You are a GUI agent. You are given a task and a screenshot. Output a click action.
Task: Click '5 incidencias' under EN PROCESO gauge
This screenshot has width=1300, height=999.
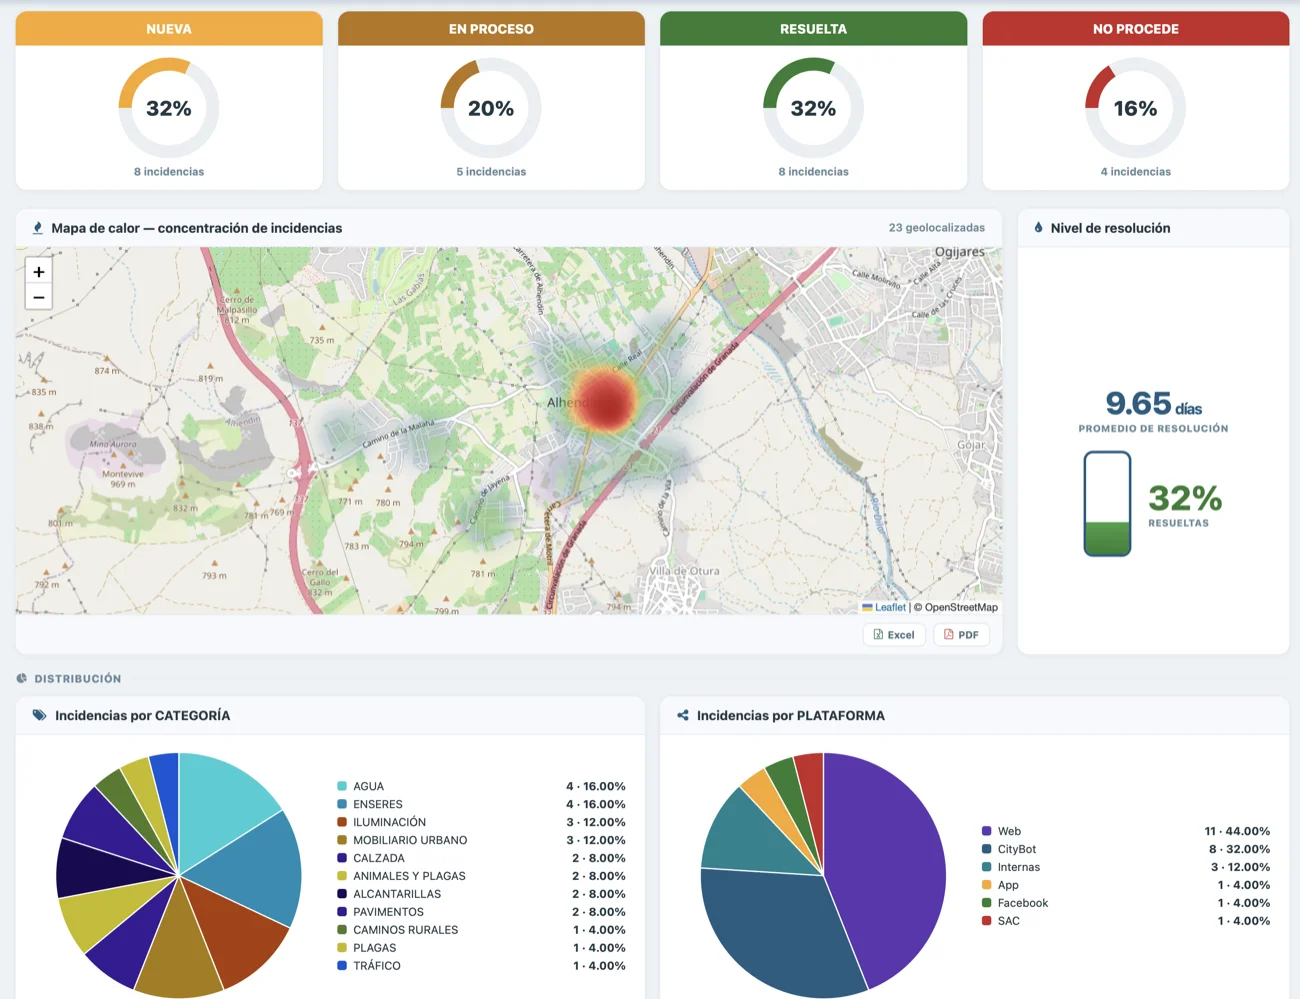point(491,172)
